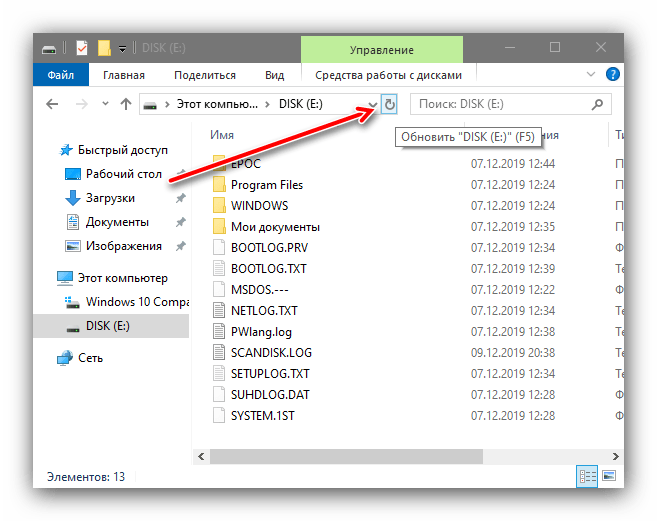Click the magnifier search icon
The height and width of the screenshot is (521, 657).
pyautogui.click(x=598, y=104)
